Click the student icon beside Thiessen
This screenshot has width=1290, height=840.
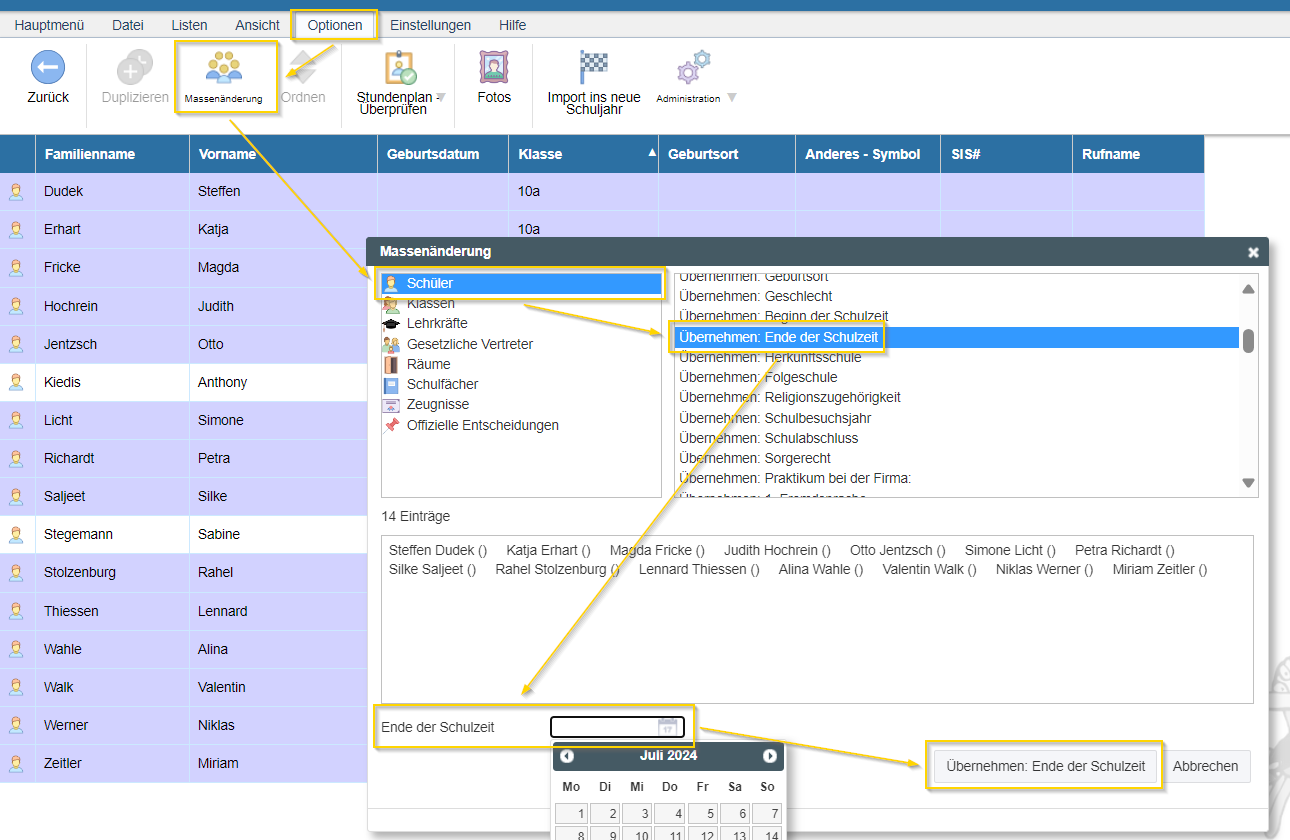16,611
